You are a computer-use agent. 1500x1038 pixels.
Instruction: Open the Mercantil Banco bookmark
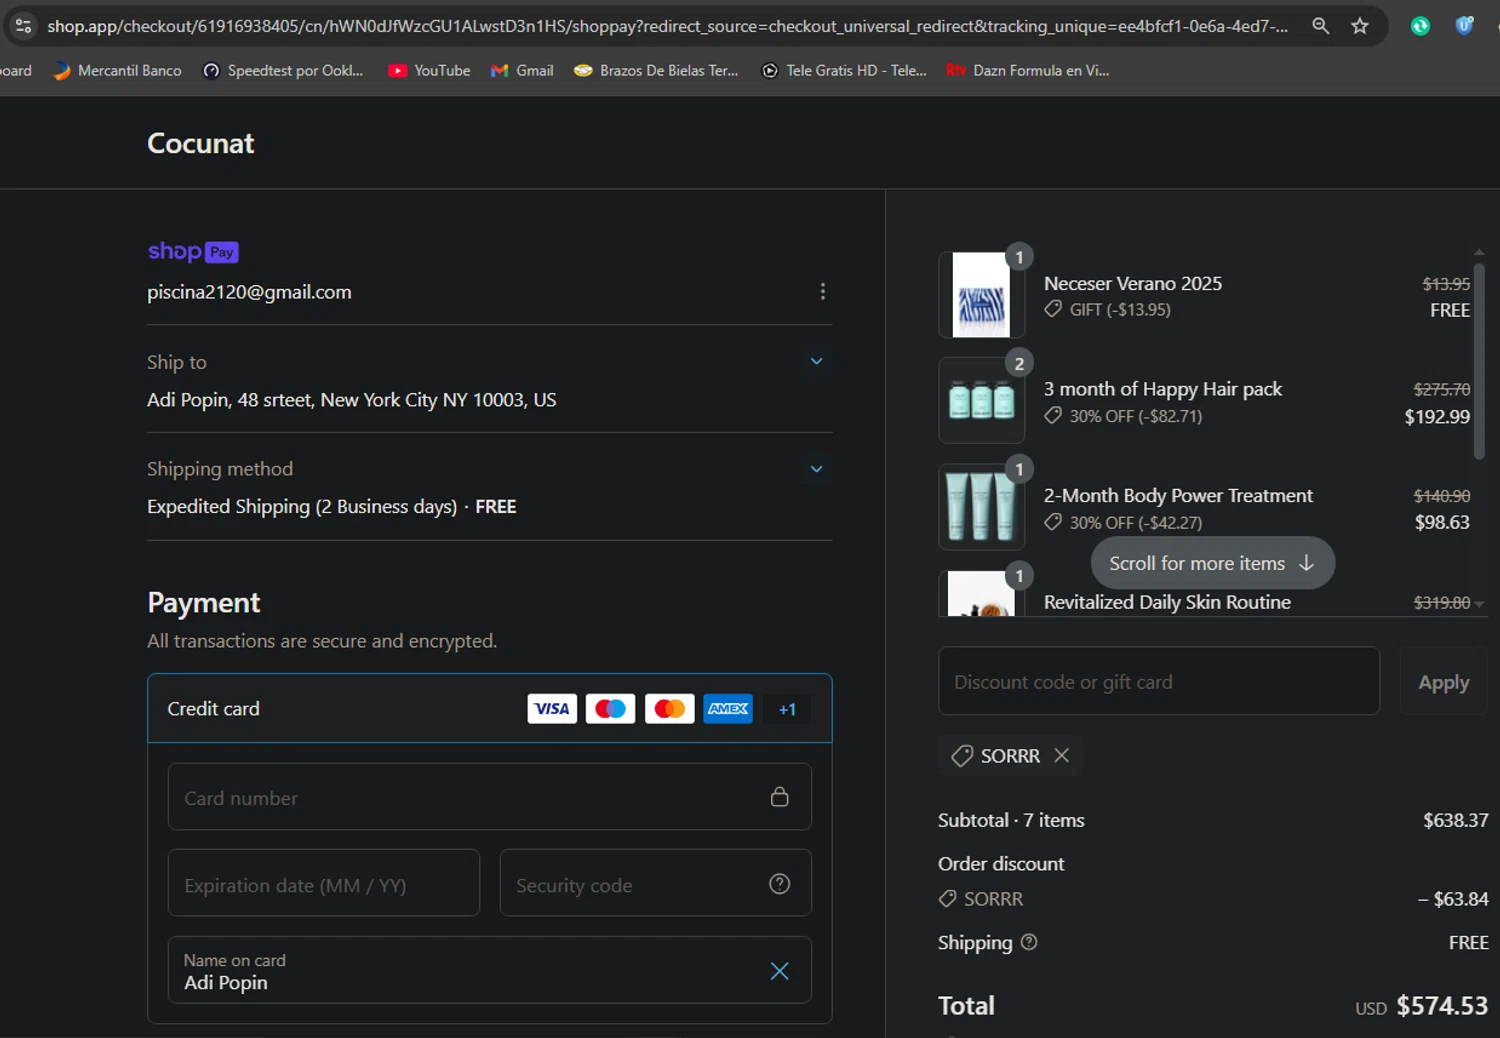click(118, 71)
